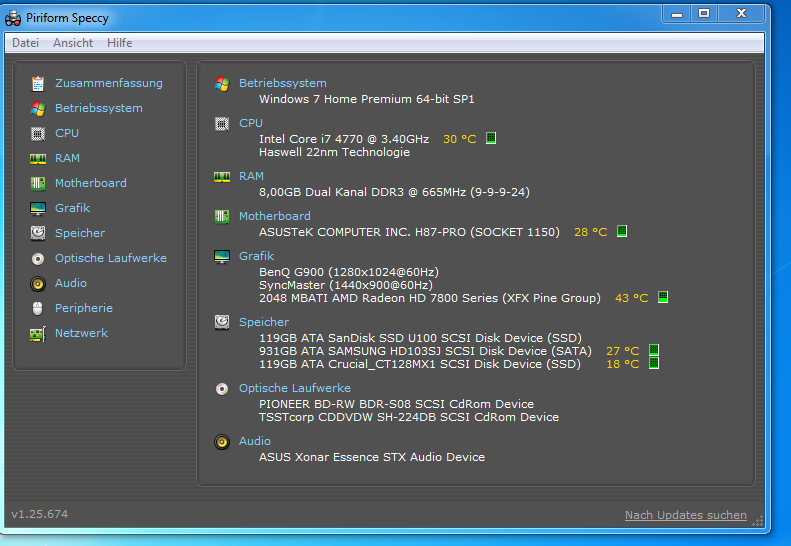Click version label v1.25.674
The width and height of the screenshot is (791, 546).
point(39,514)
